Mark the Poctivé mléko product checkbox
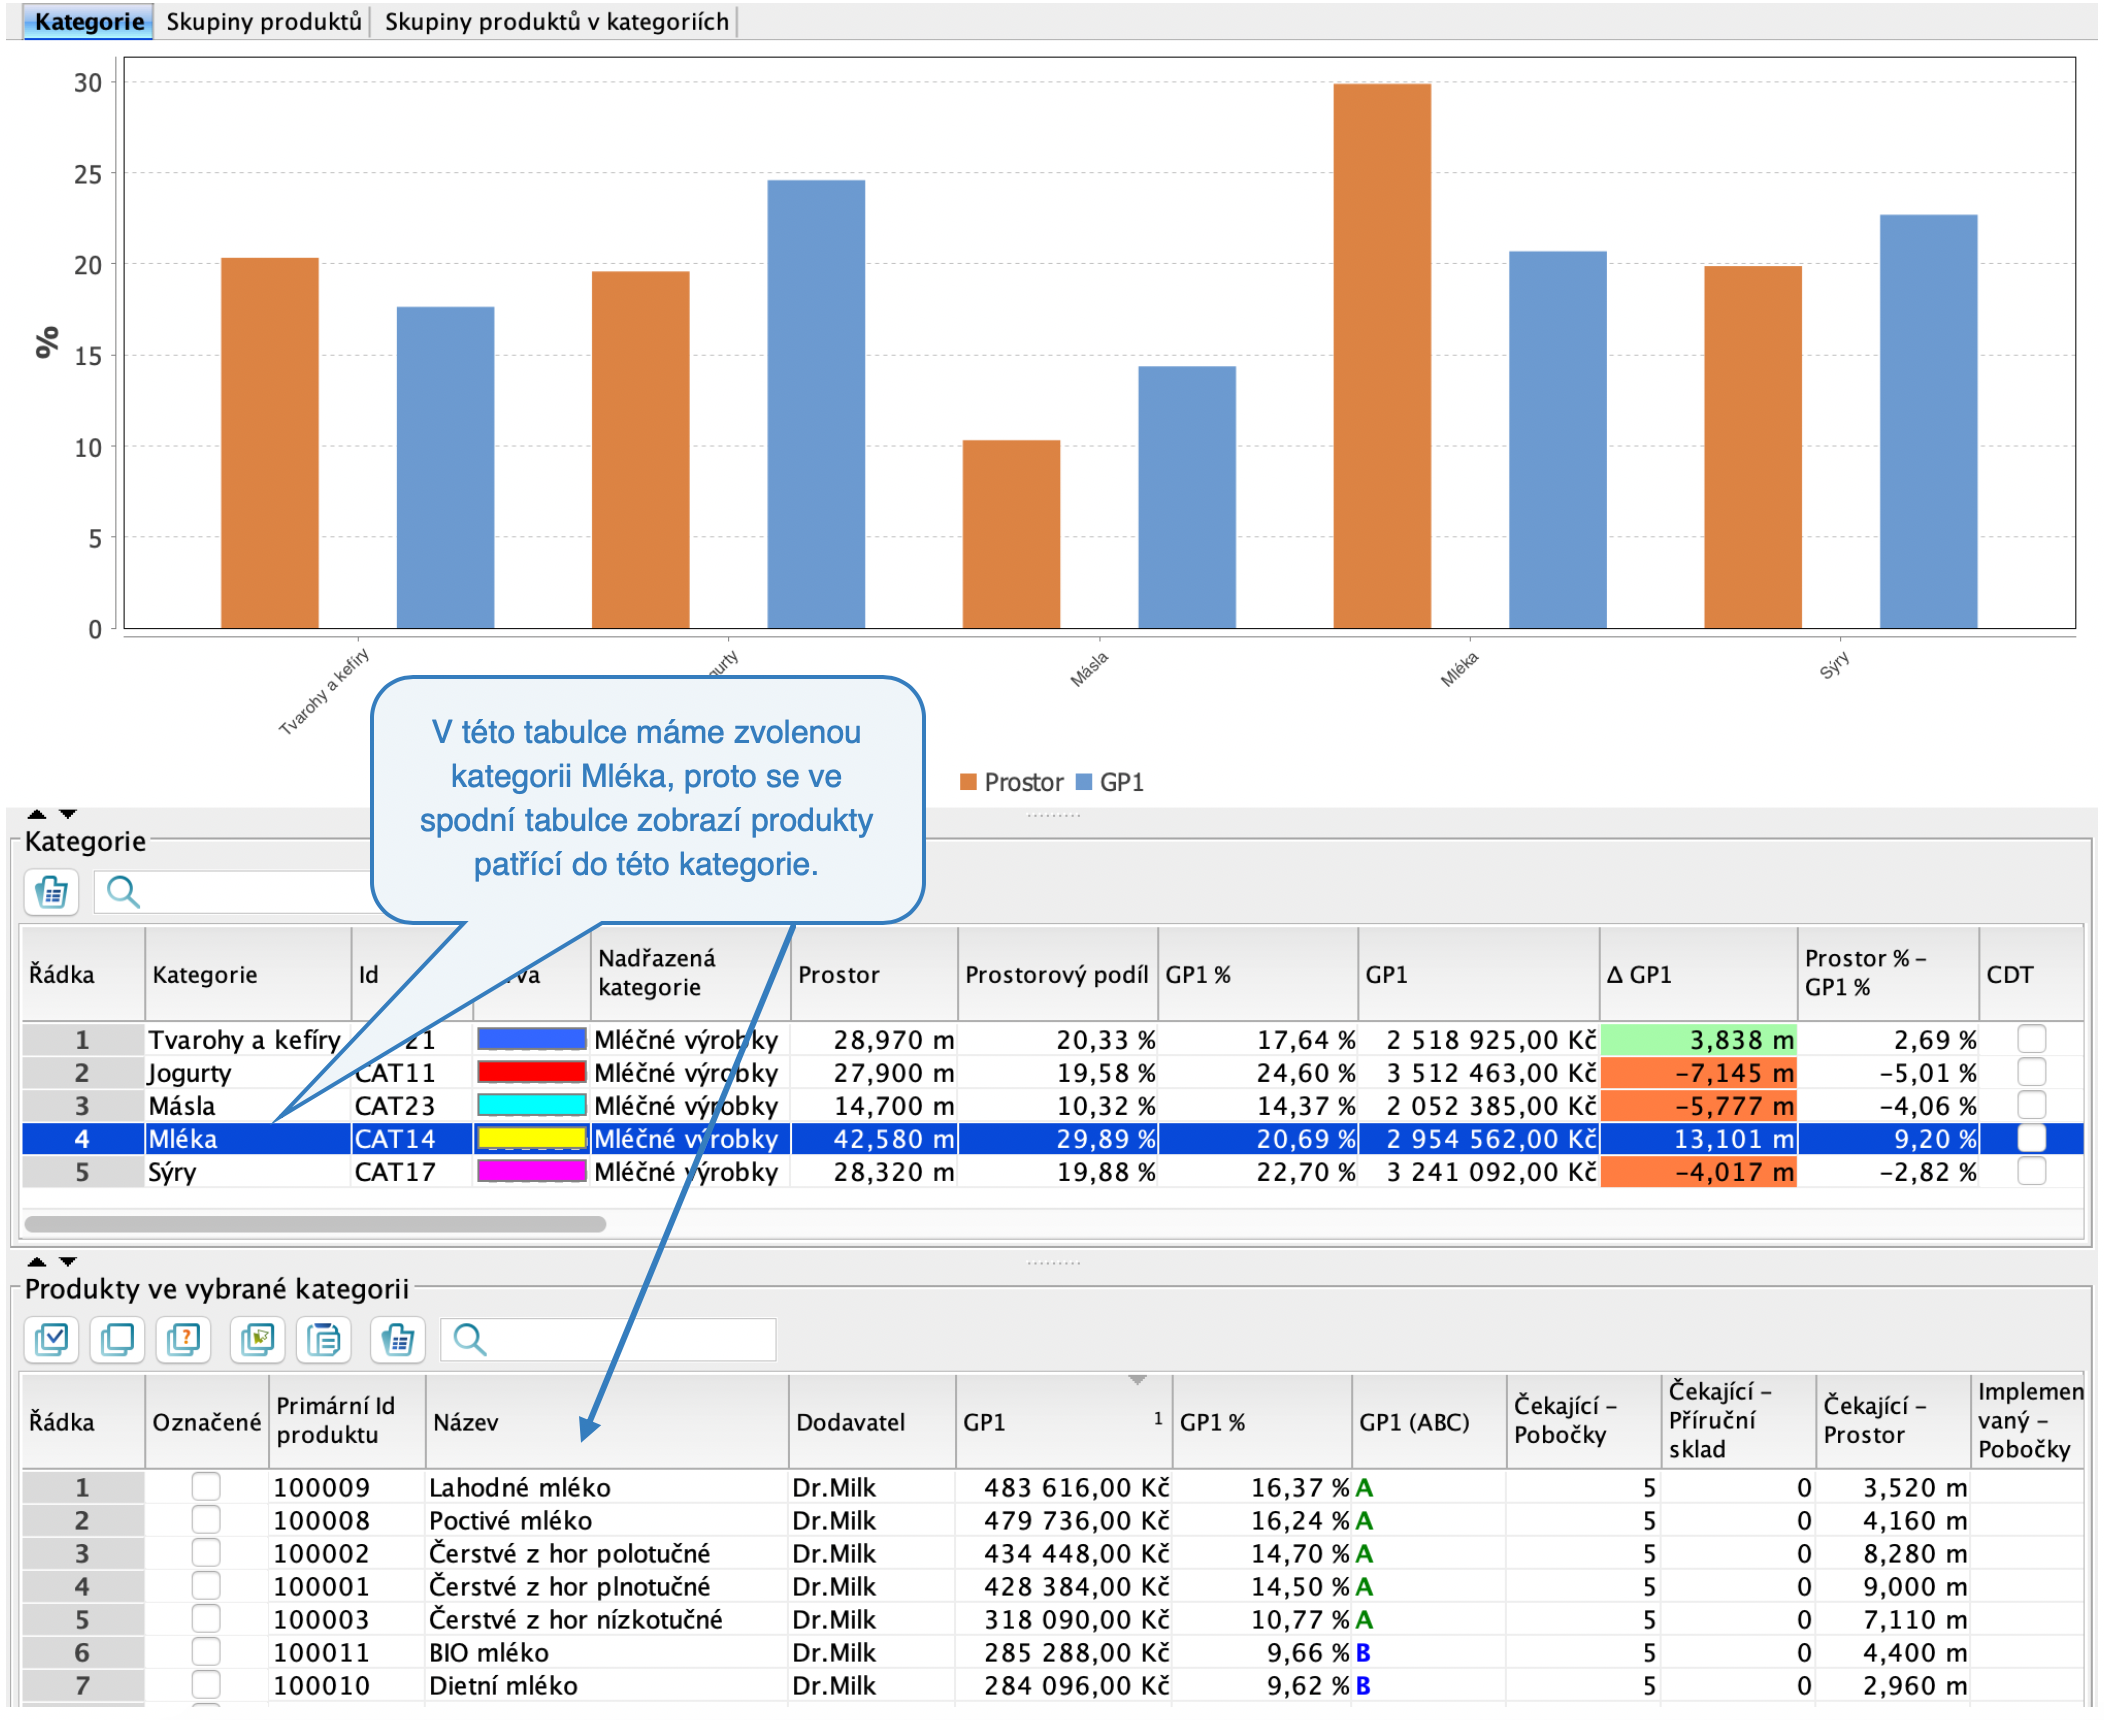 pos(206,1520)
